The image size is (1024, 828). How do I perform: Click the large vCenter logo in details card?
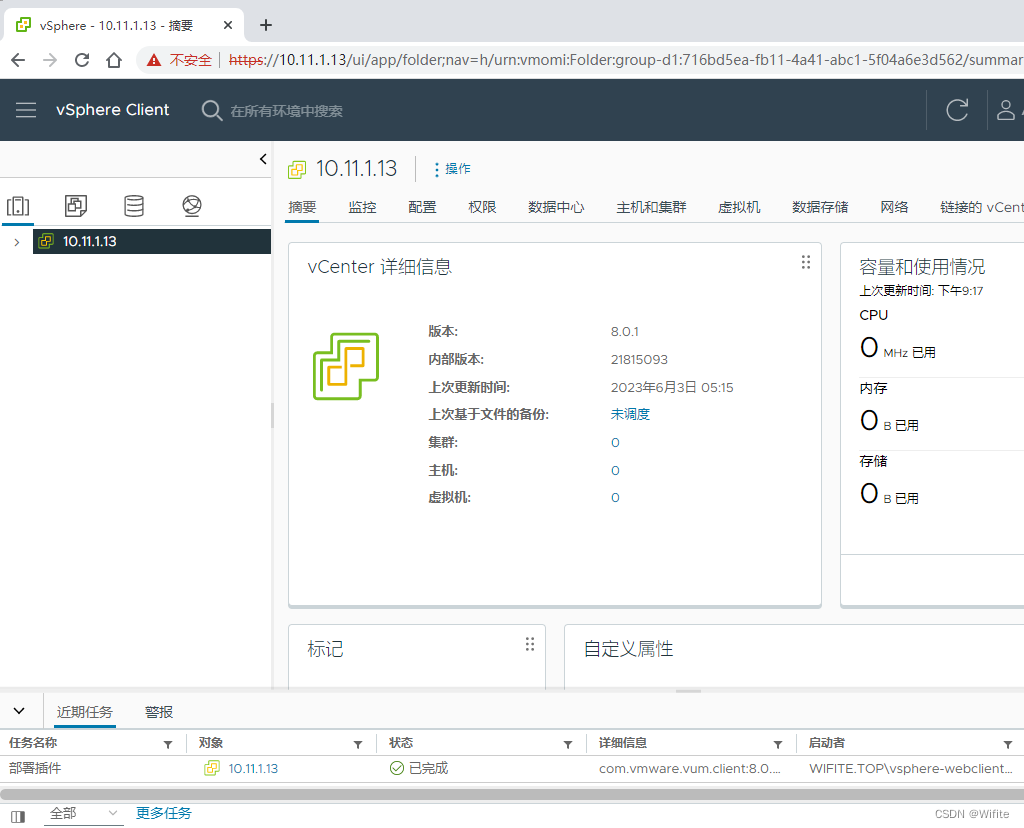pyautogui.click(x=346, y=366)
